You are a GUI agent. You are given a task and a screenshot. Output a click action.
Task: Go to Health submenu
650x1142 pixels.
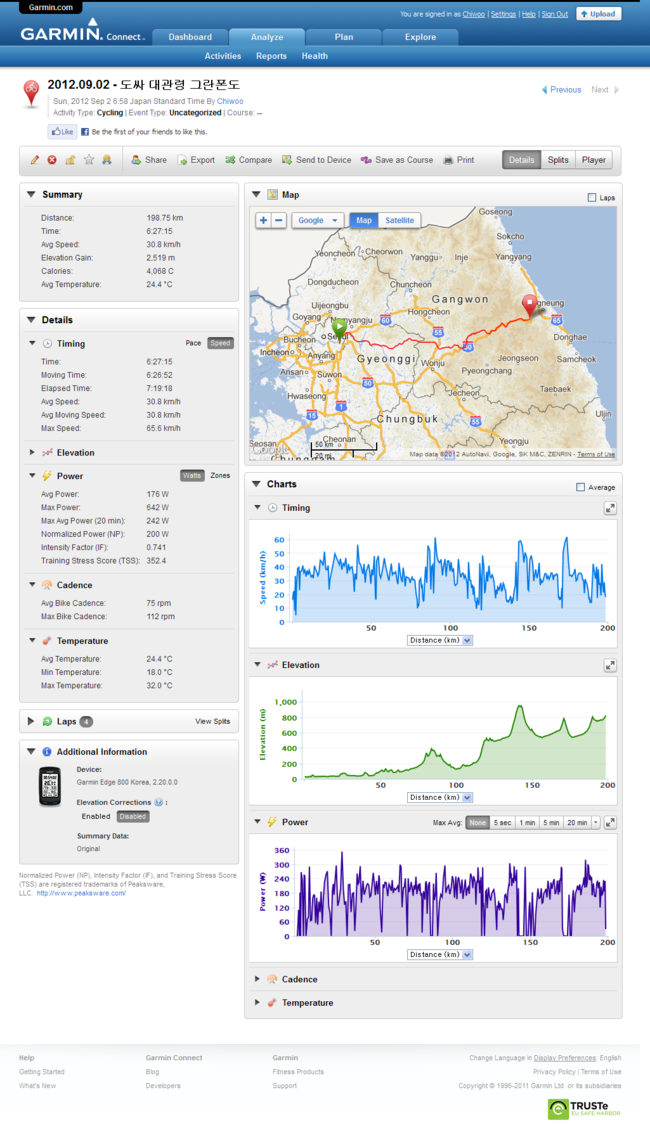click(315, 56)
